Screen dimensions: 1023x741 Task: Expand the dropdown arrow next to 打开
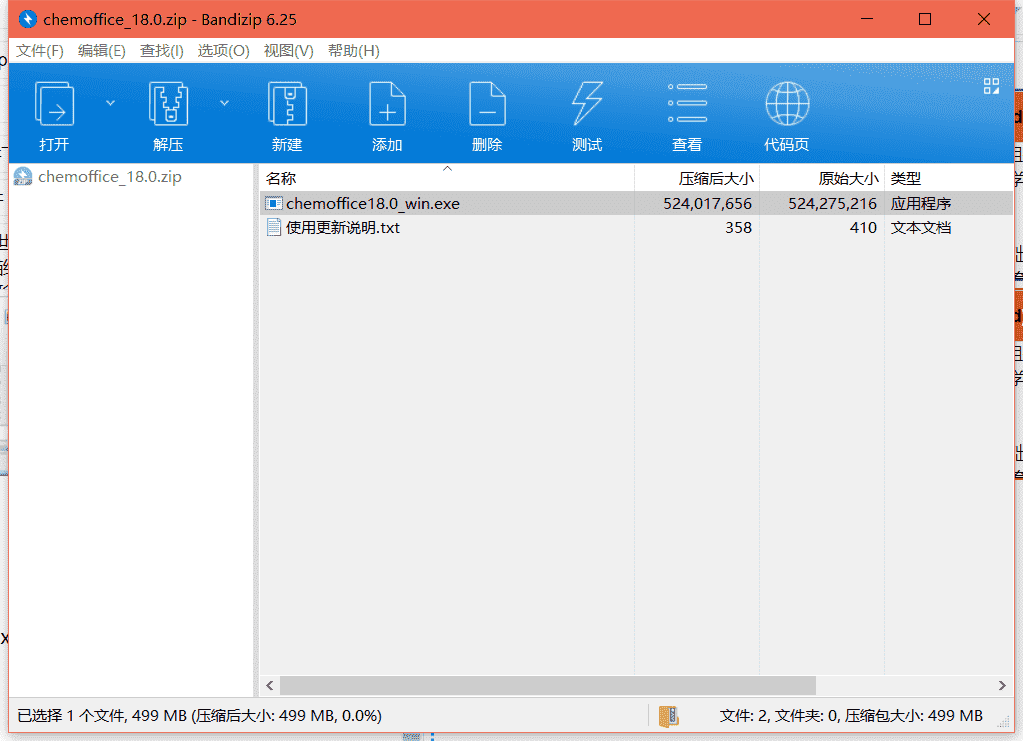click(110, 102)
